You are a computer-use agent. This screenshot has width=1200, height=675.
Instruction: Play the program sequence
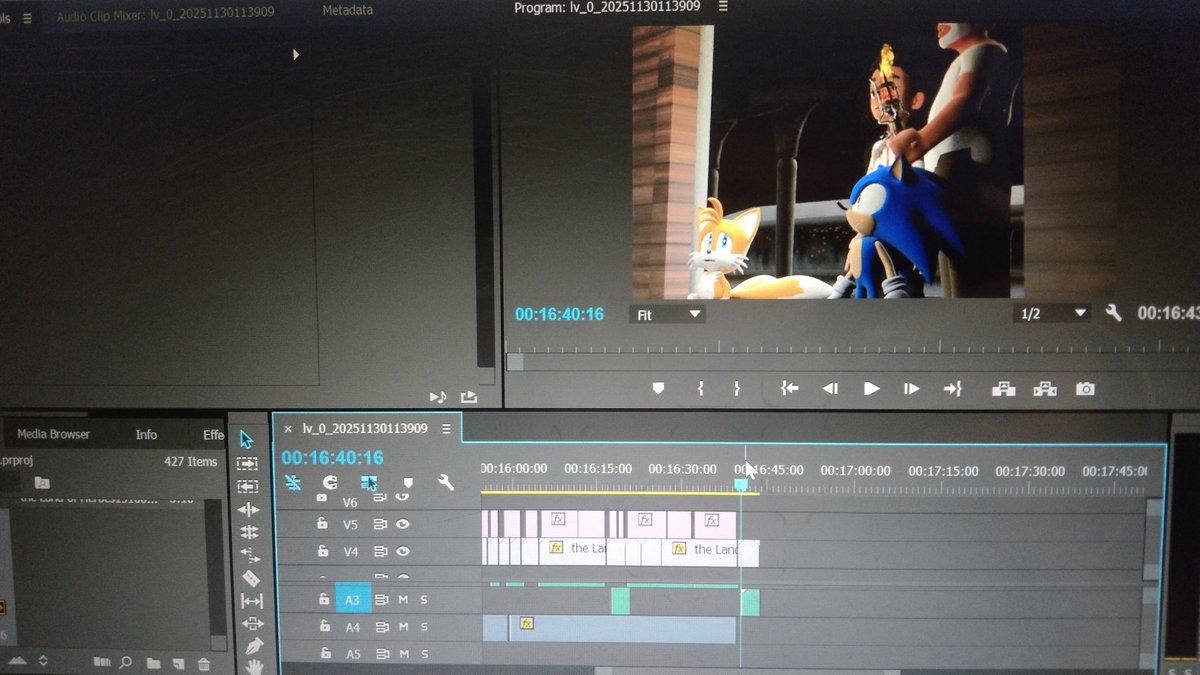coord(871,388)
